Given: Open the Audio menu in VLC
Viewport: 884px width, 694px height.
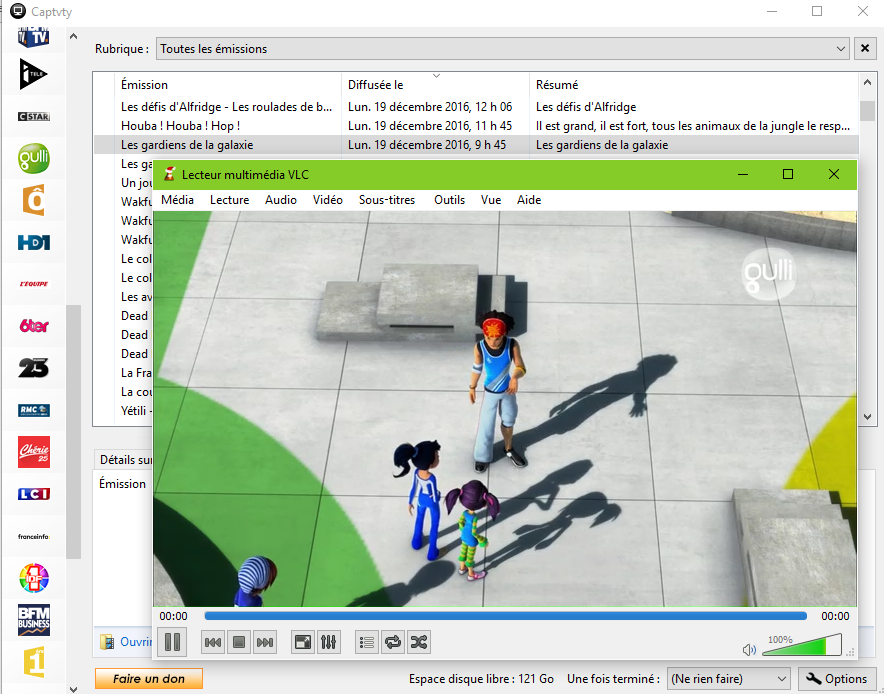Looking at the screenshot, I should coord(281,200).
